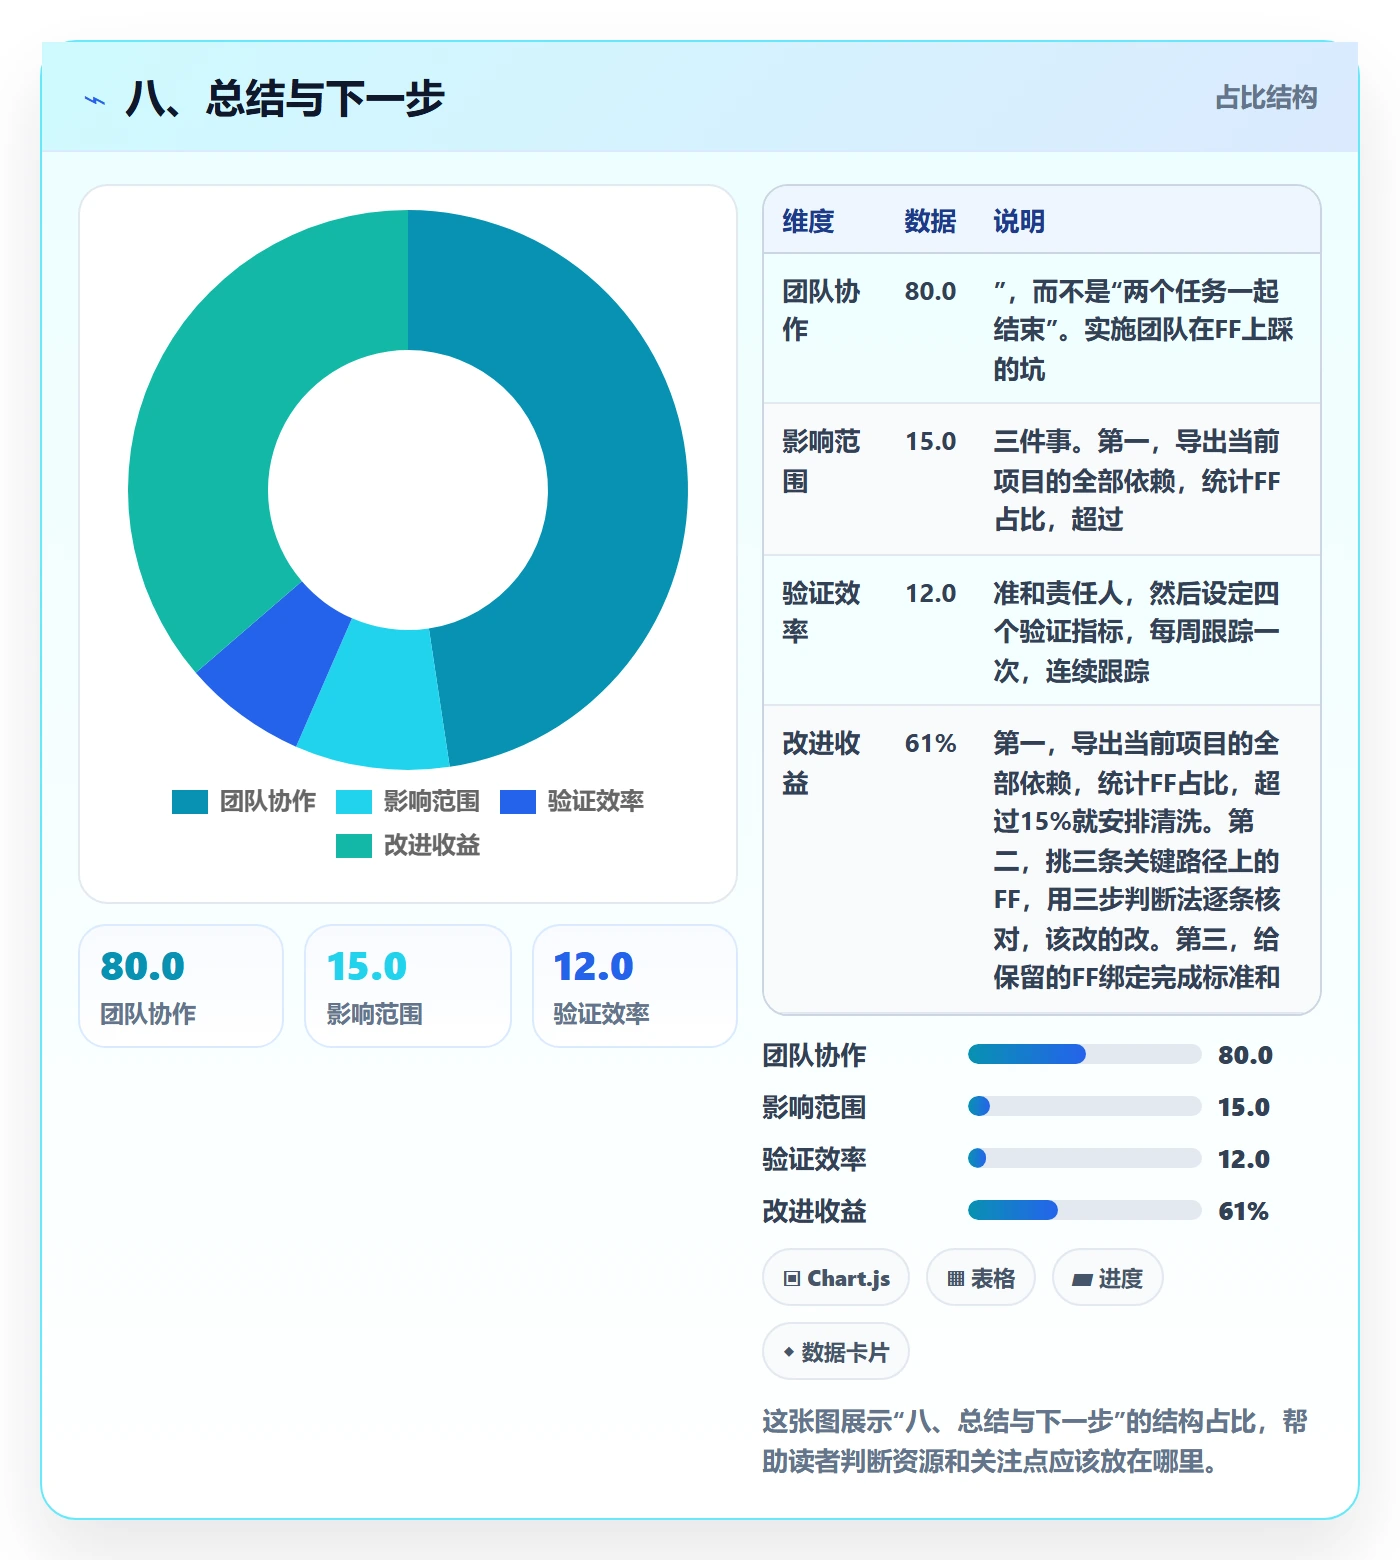Image resolution: width=1400 pixels, height=1560 pixels.
Task: Click the 数据 column header
Action: click(x=930, y=221)
